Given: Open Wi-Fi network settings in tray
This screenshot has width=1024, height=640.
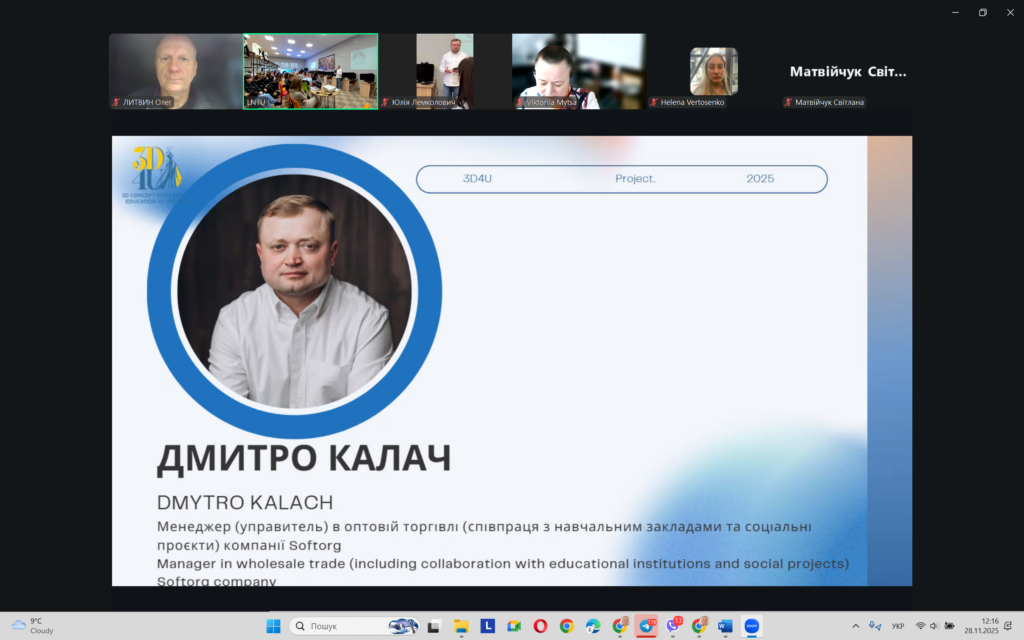Looking at the screenshot, I should click(920, 626).
